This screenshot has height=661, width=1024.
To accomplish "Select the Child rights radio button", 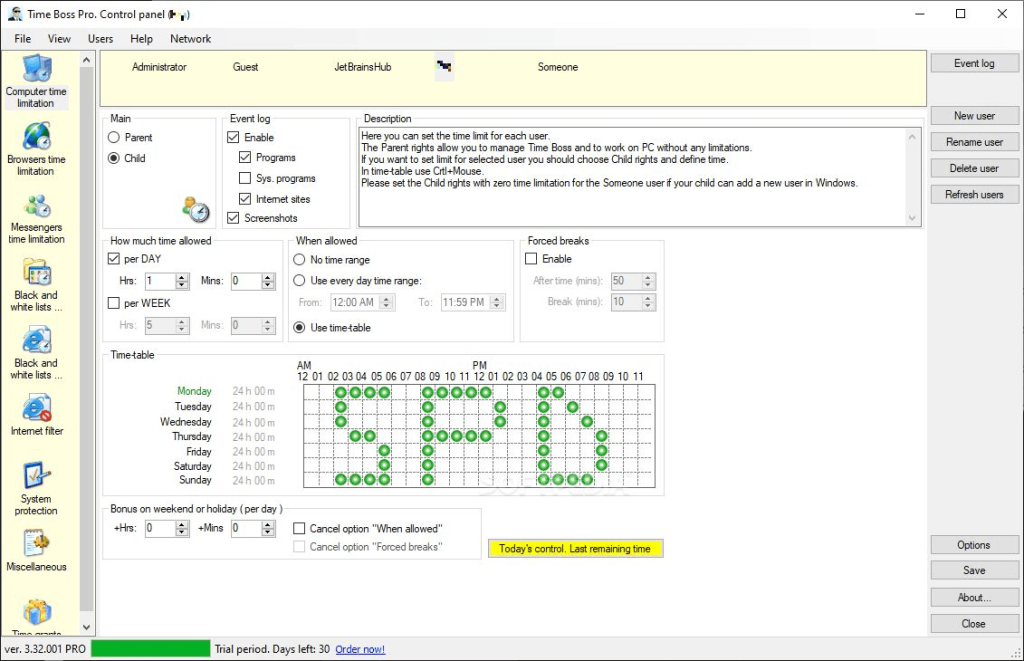I will click(x=114, y=158).
